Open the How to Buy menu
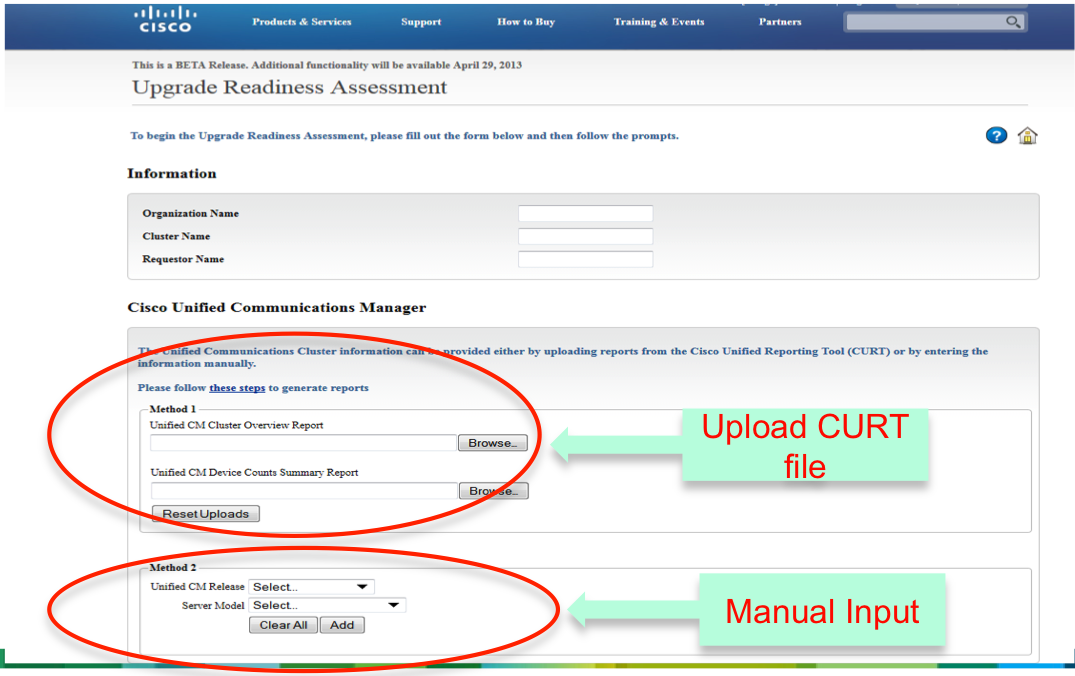The height and width of the screenshot is (676, 1075). (526, 22)
